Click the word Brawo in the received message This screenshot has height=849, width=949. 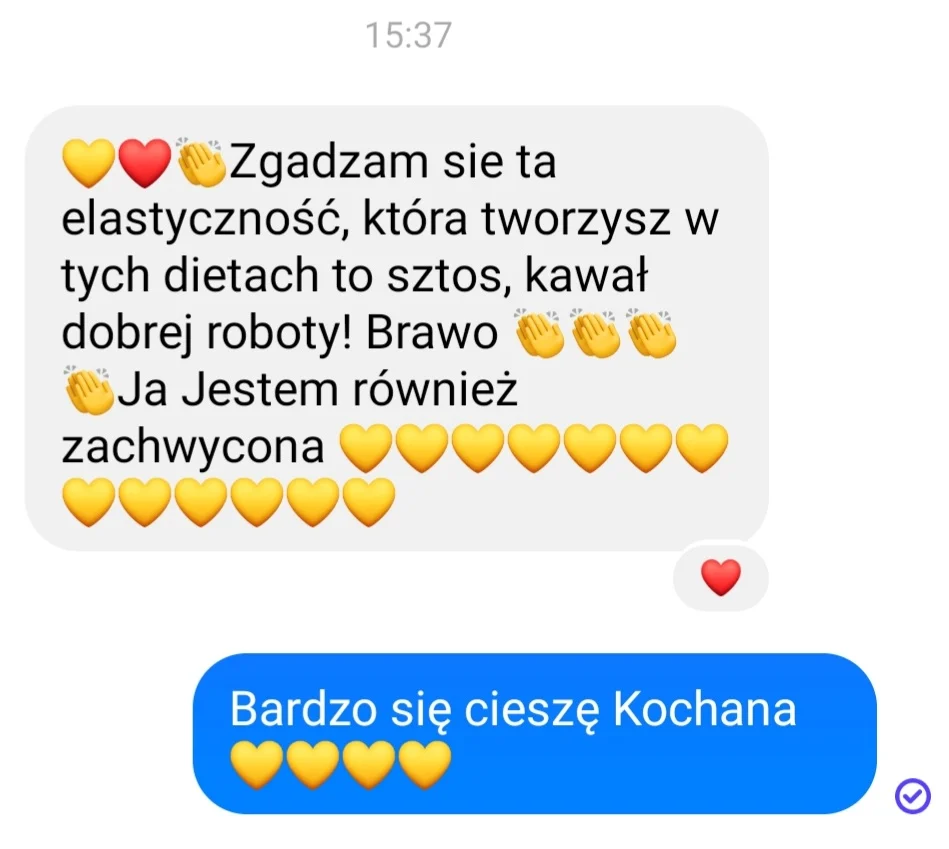point(432,333)
